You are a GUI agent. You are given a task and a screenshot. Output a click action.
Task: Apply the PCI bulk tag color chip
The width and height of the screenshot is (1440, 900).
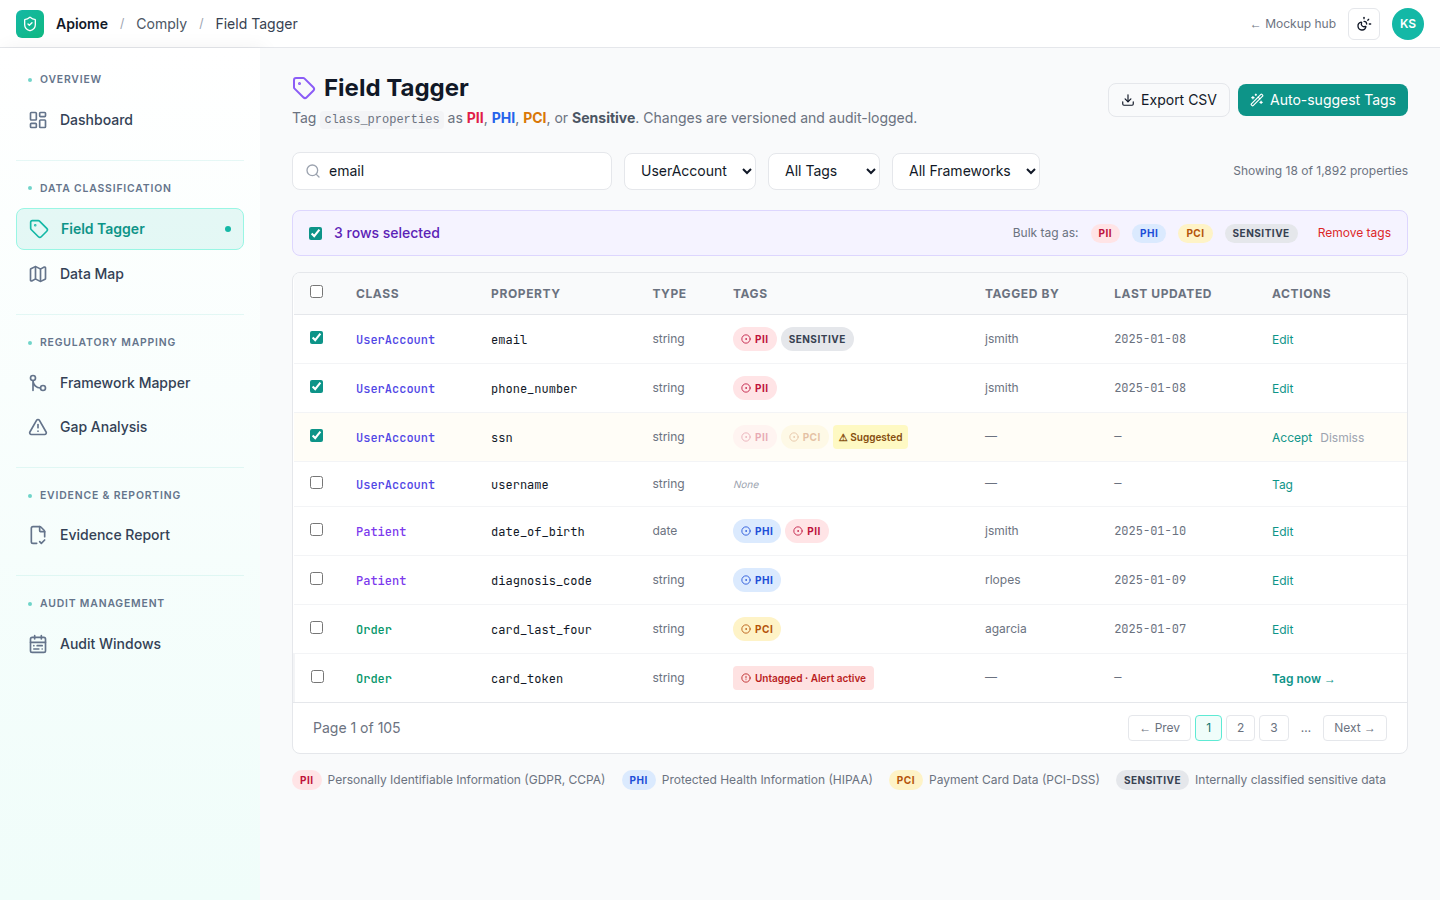(x=1195, y=233)
